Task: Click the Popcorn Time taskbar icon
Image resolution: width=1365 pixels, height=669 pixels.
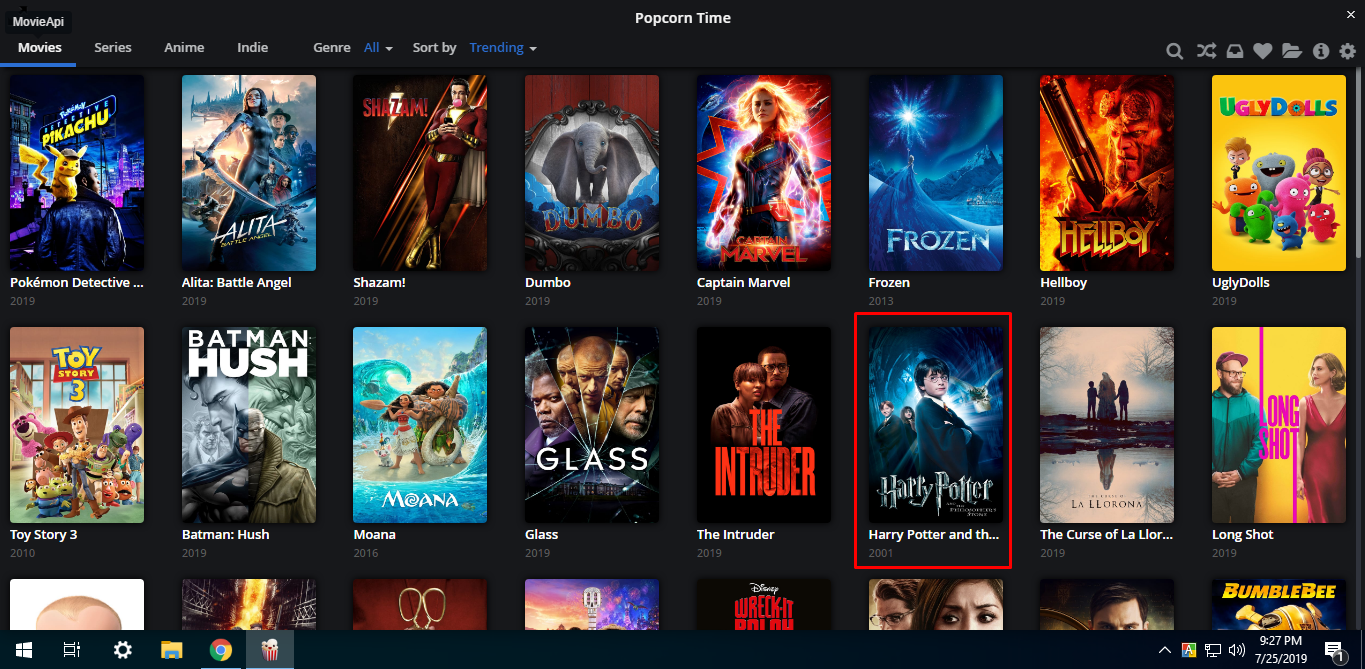Action: click(x=270, y=650)
